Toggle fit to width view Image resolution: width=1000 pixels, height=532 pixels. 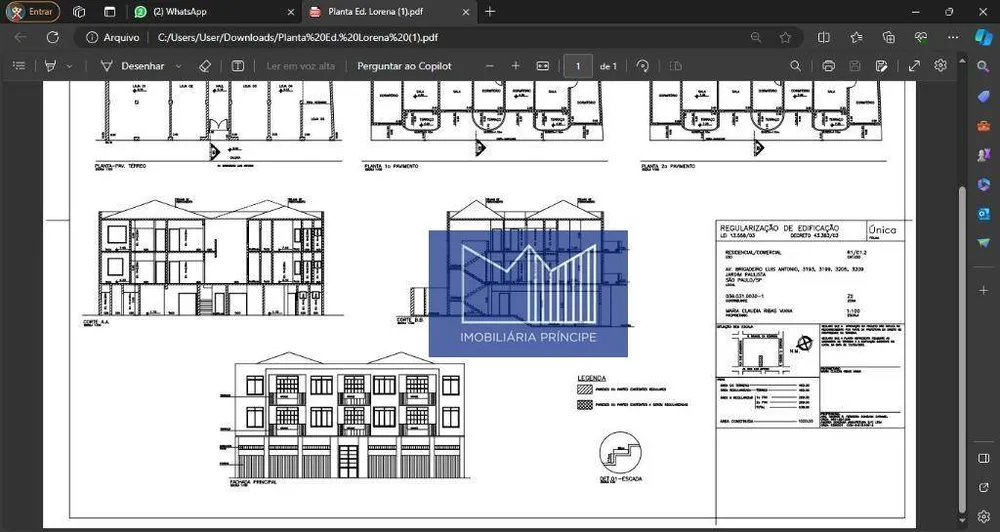tap(543, 66)
